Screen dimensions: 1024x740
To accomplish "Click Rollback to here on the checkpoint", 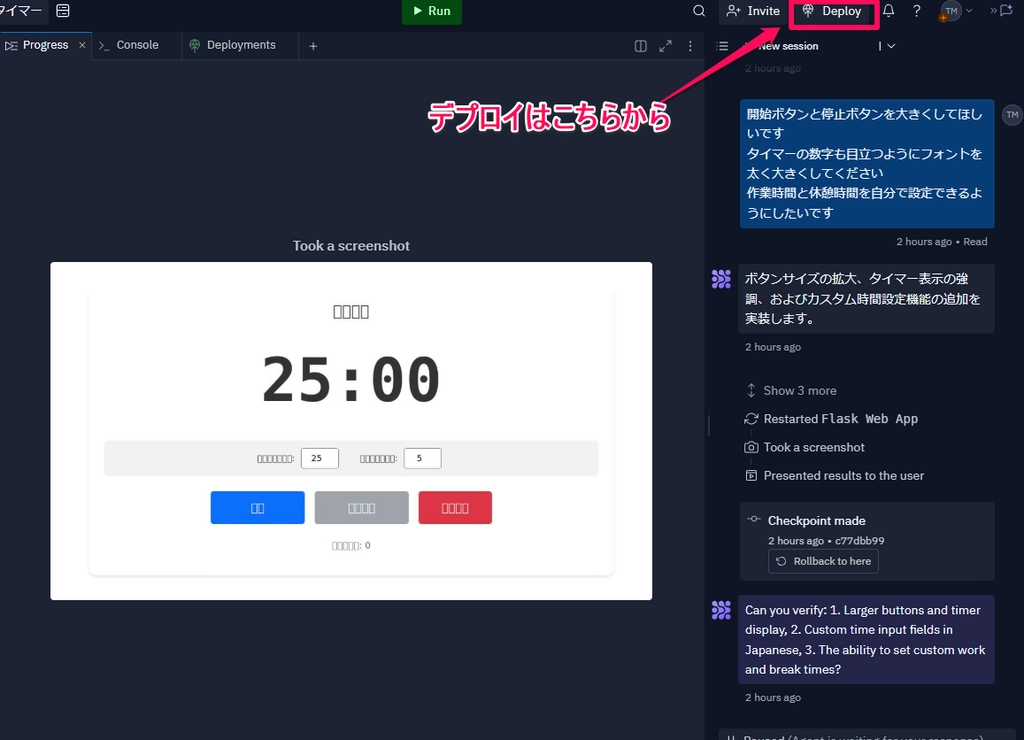I will 823,561.
